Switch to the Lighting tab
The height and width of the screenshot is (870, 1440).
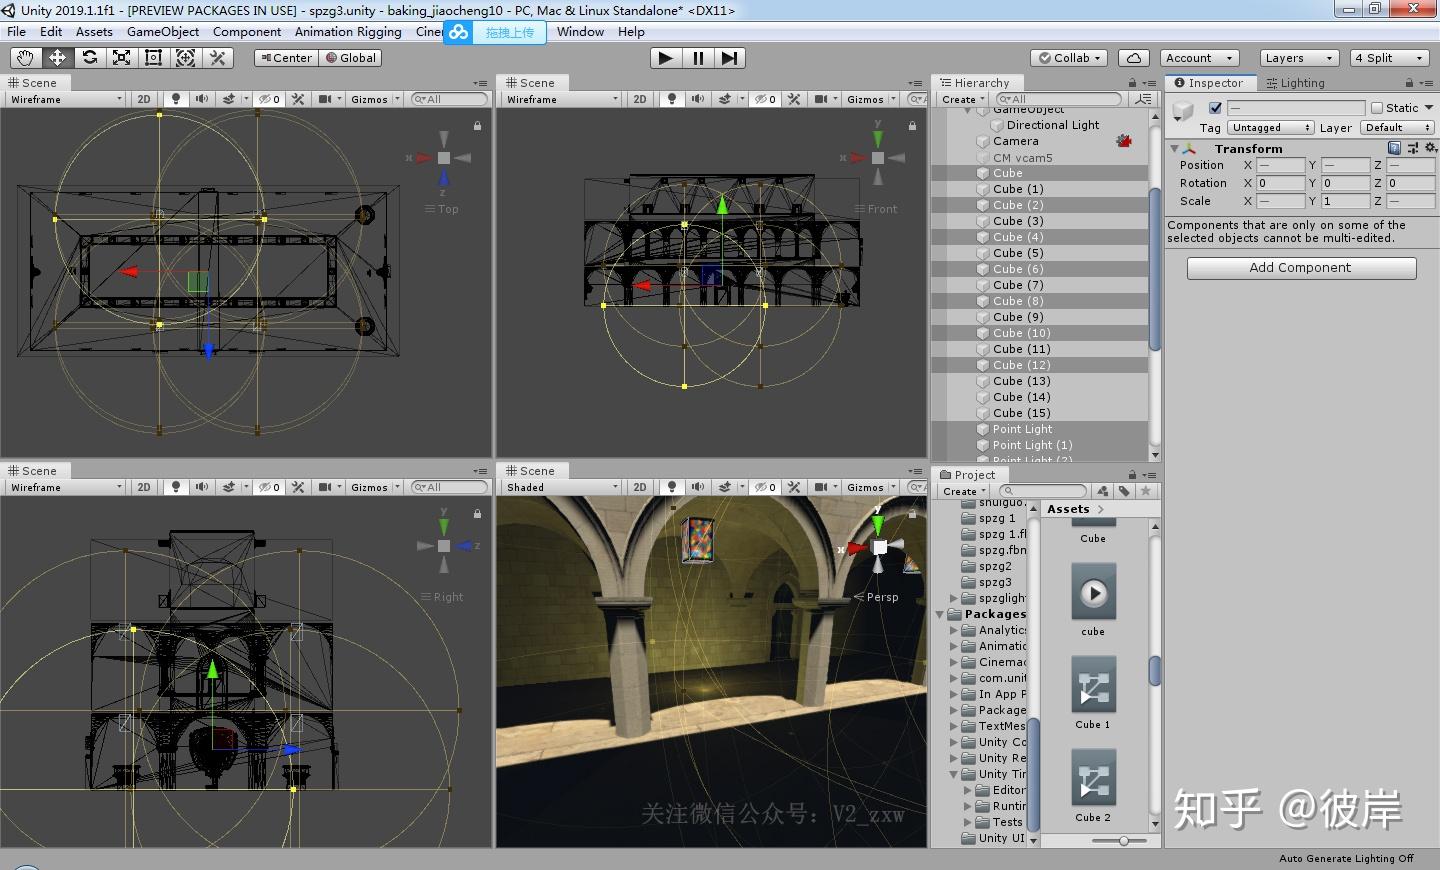1296,83
